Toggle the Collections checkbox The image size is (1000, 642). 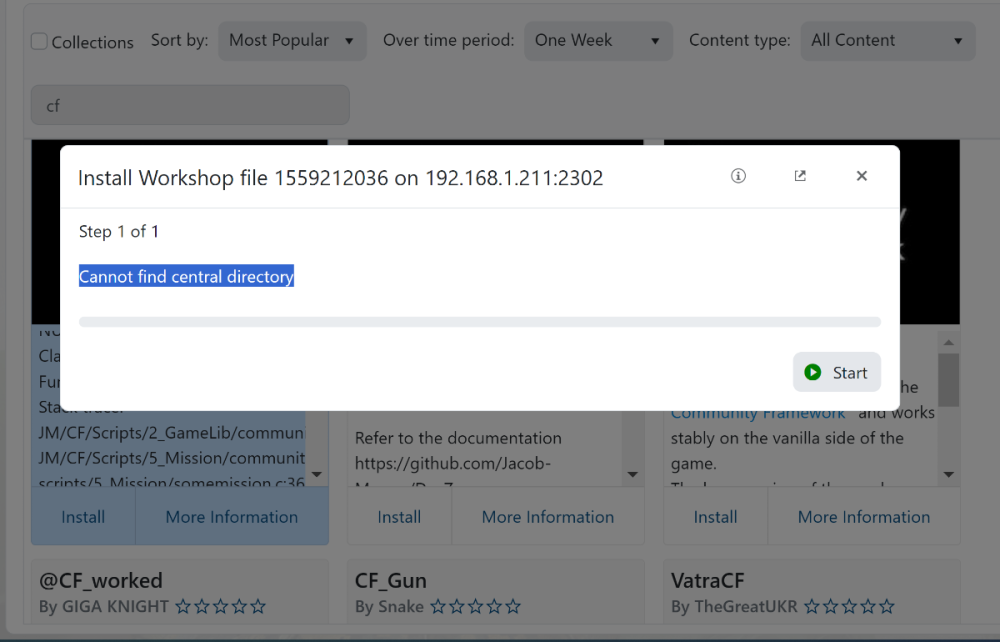39,42
